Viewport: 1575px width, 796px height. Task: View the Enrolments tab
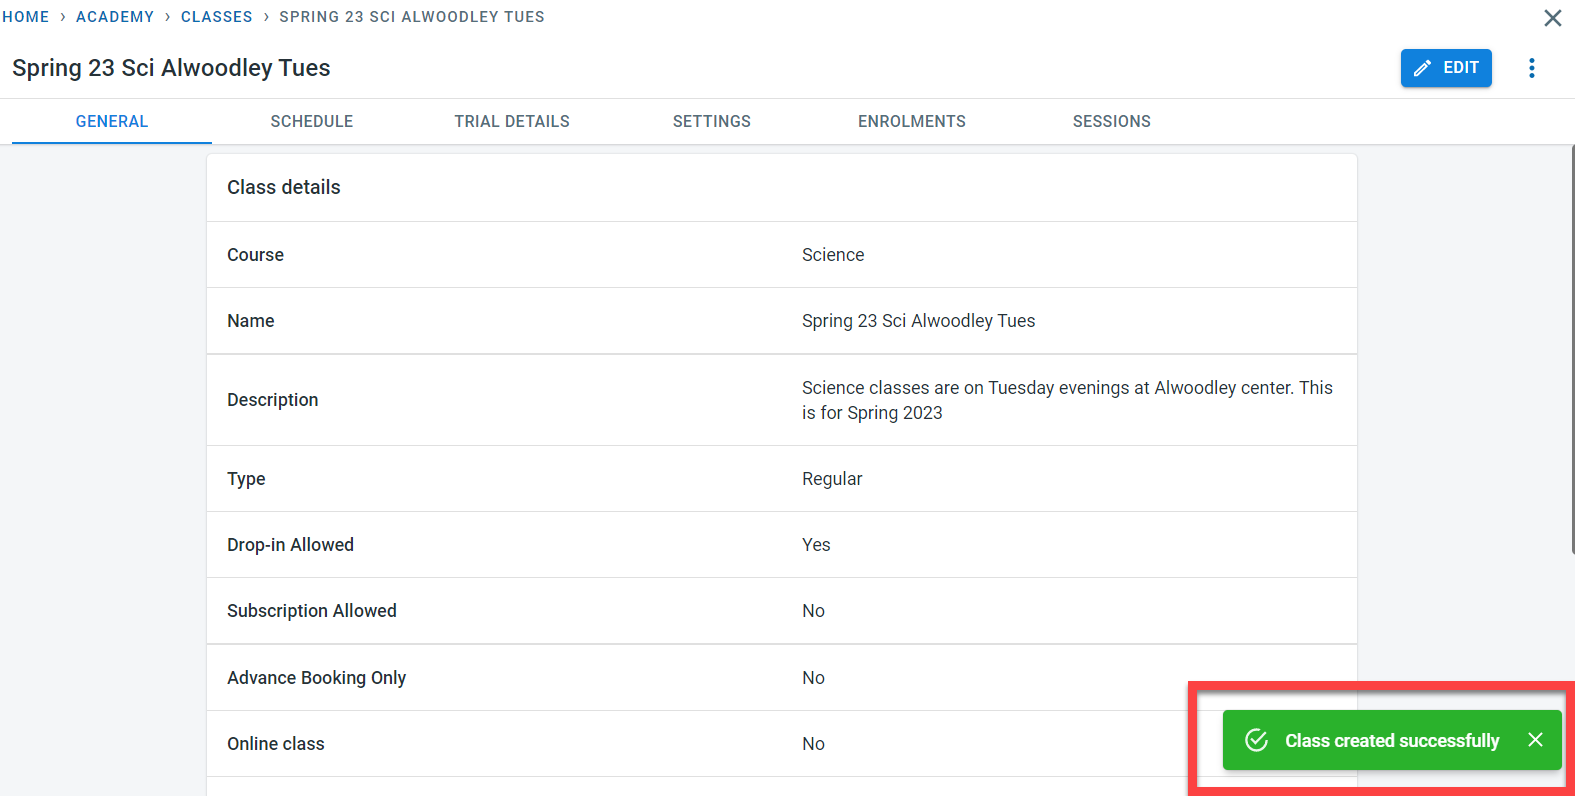(911, 121)
